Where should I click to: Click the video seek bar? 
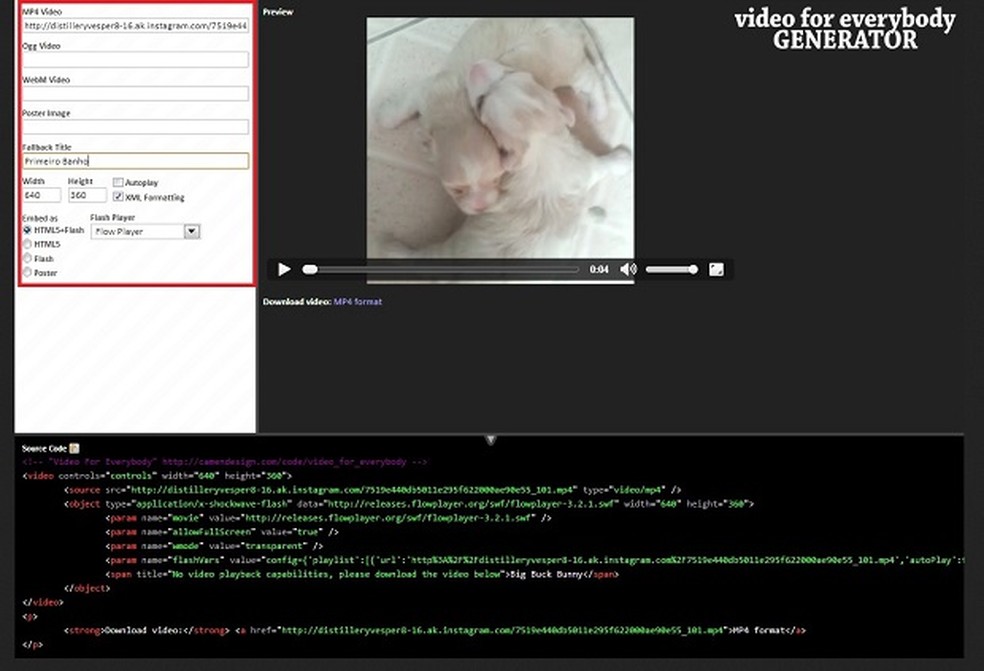441,269
